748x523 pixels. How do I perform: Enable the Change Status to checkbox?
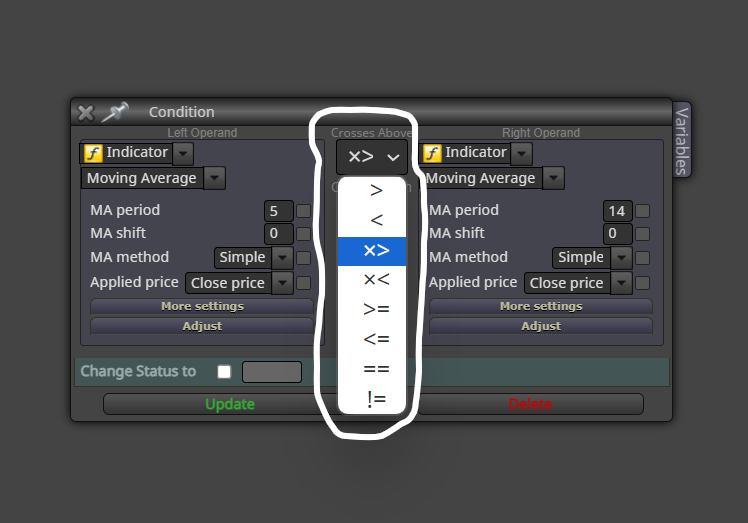(224, 372)
